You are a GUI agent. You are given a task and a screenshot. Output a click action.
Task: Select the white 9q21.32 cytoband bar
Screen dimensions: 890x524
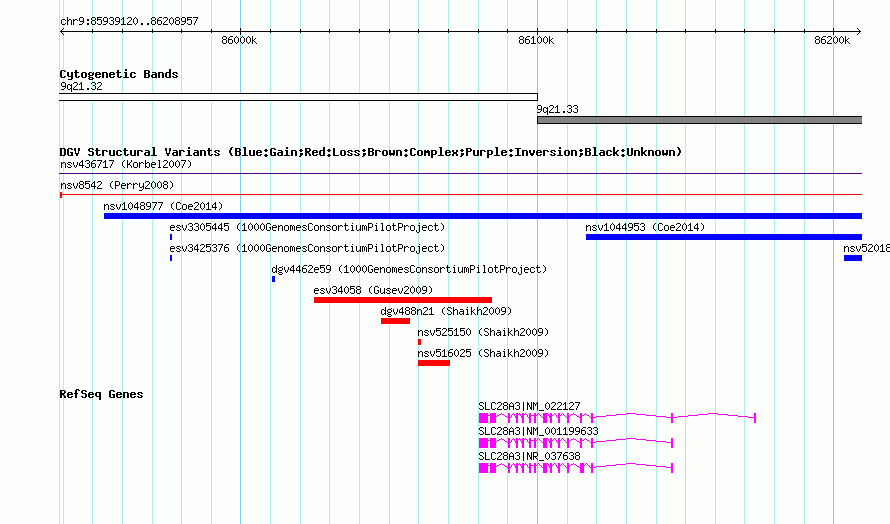(x=298, y=97)
